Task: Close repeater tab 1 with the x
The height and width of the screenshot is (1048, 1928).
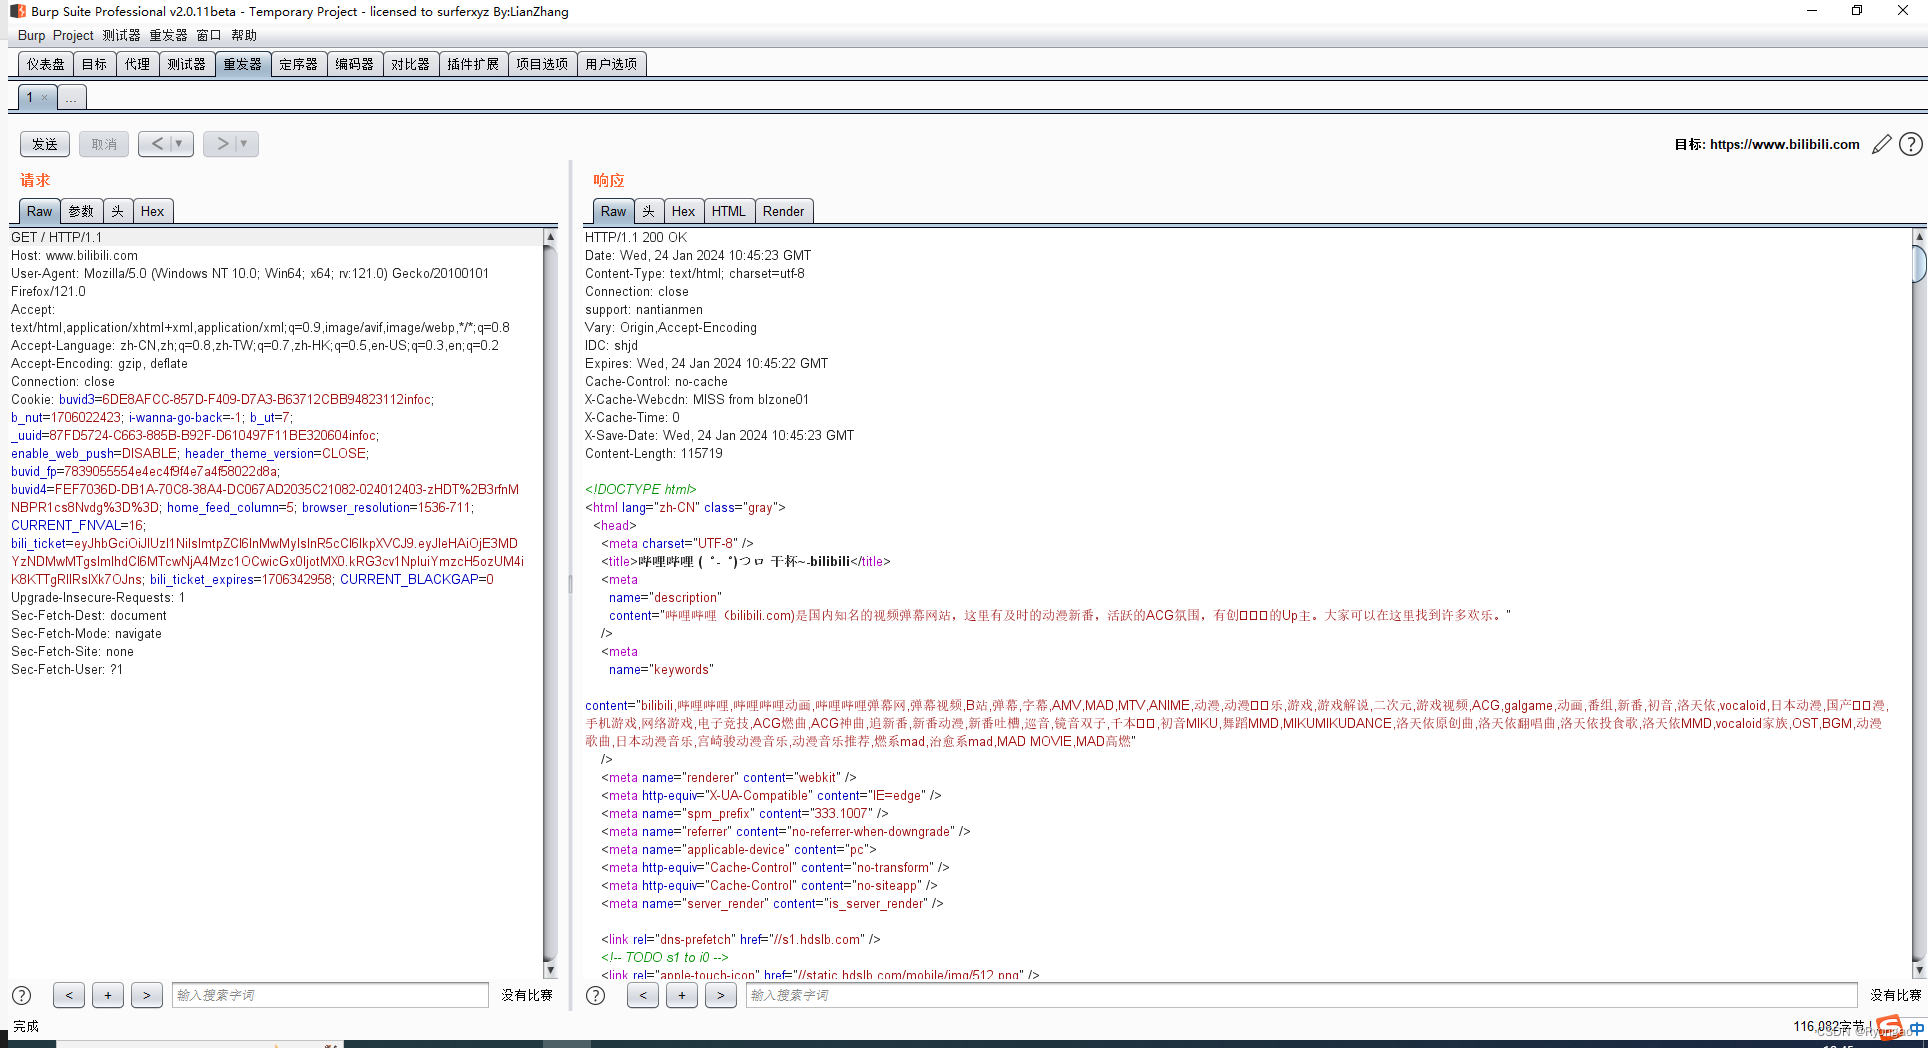Action: 44,98
